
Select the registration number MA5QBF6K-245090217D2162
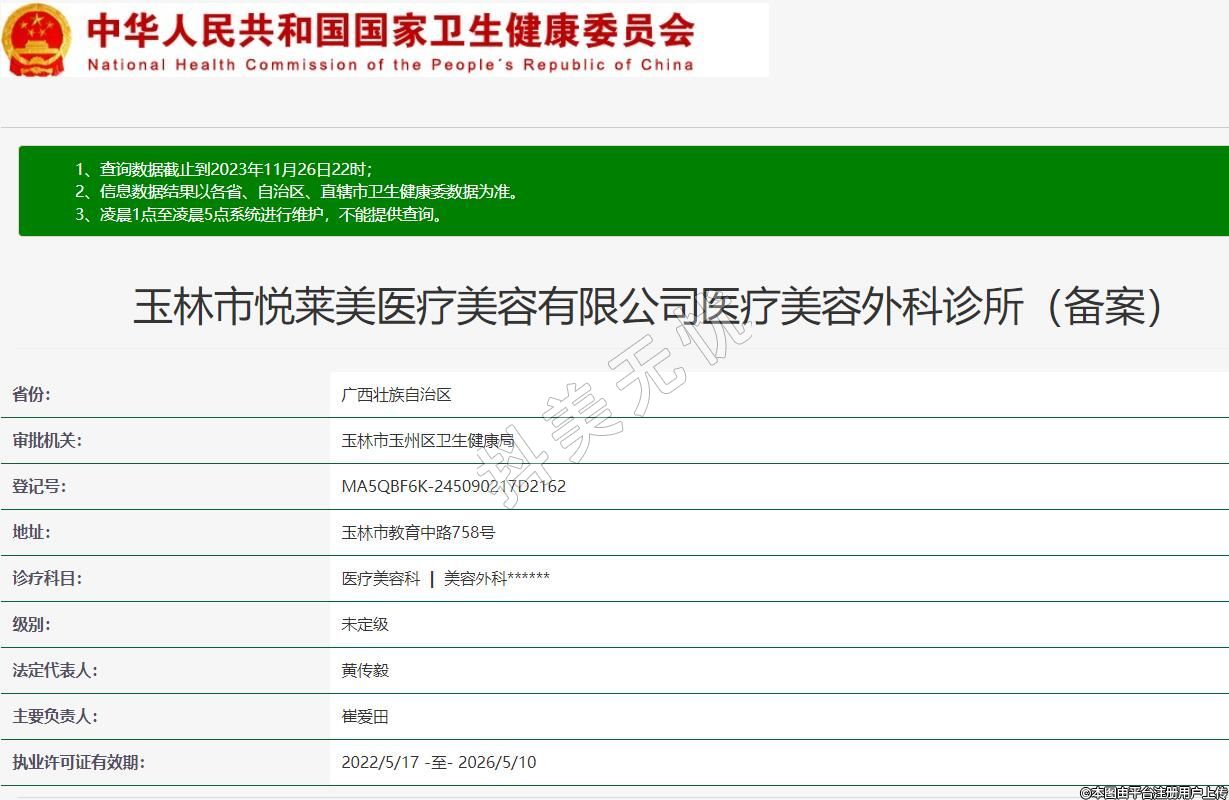[453, 486]
